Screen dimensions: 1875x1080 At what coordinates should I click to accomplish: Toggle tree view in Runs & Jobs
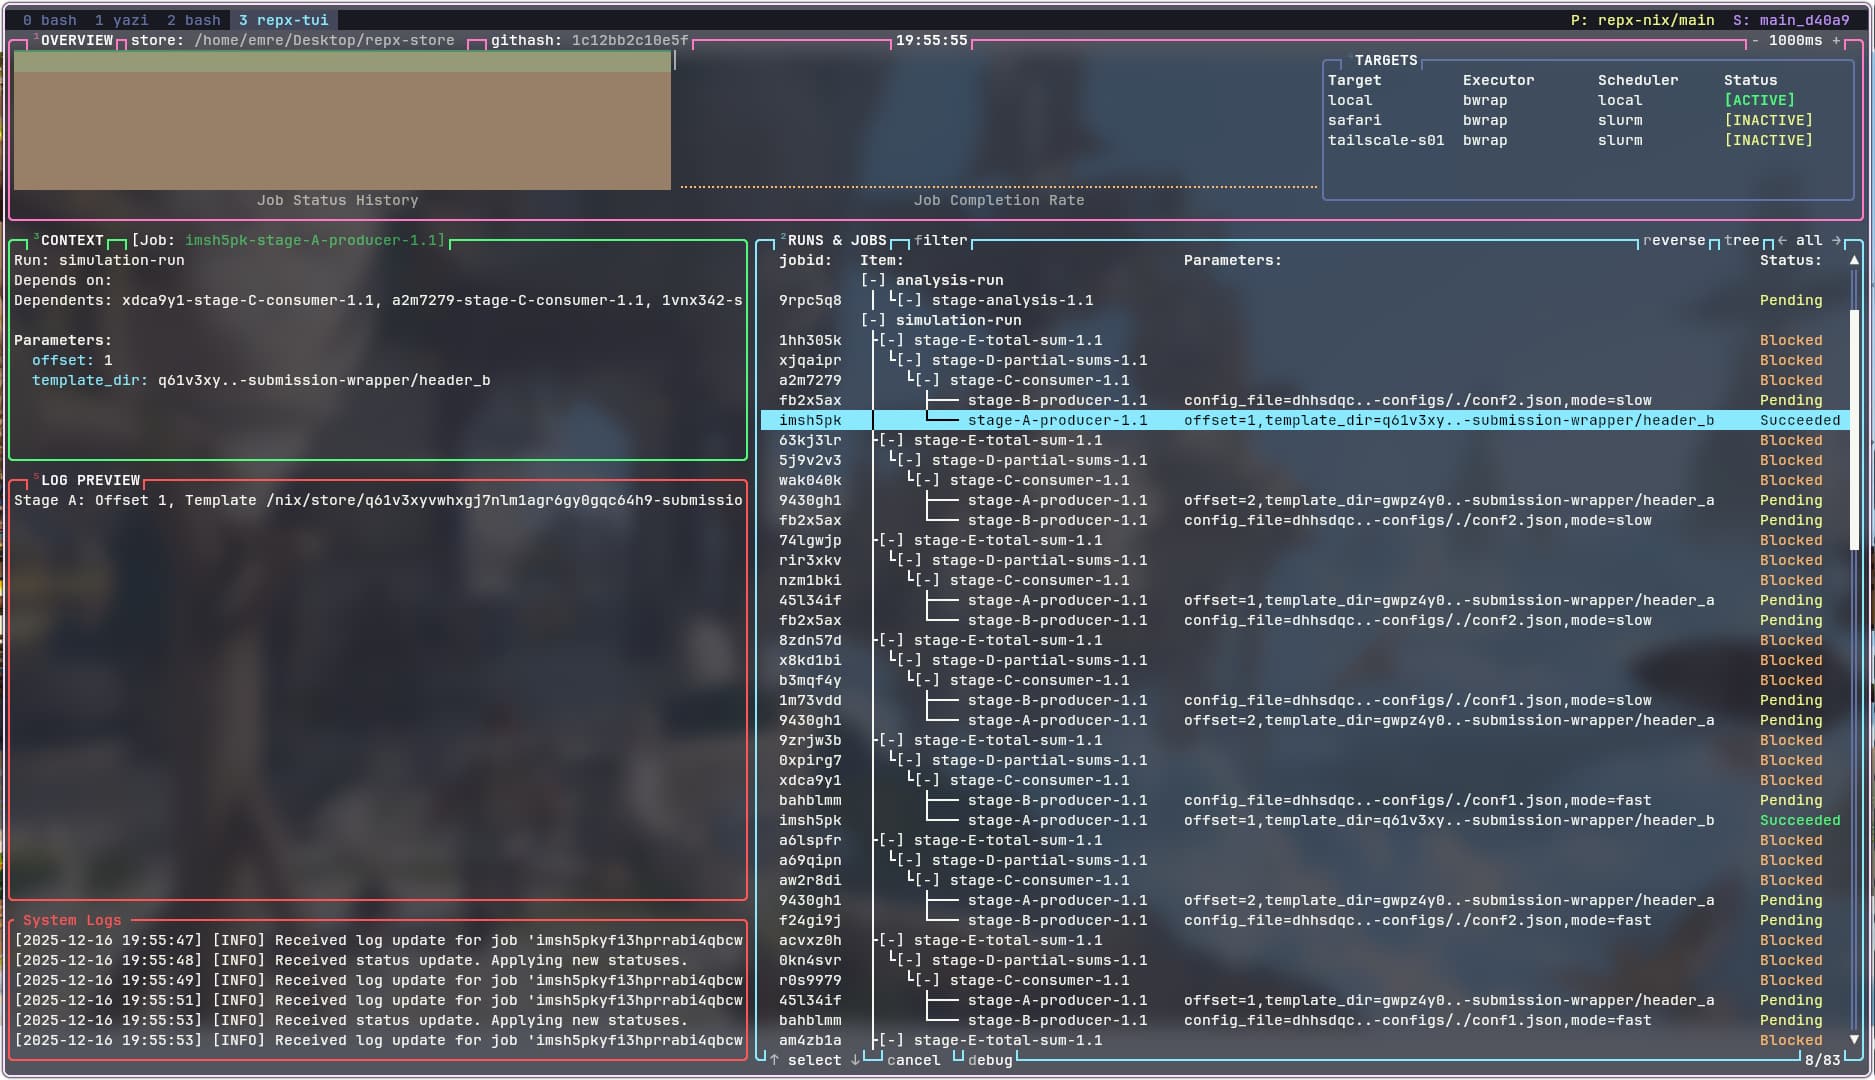(x=1741, y=241)
